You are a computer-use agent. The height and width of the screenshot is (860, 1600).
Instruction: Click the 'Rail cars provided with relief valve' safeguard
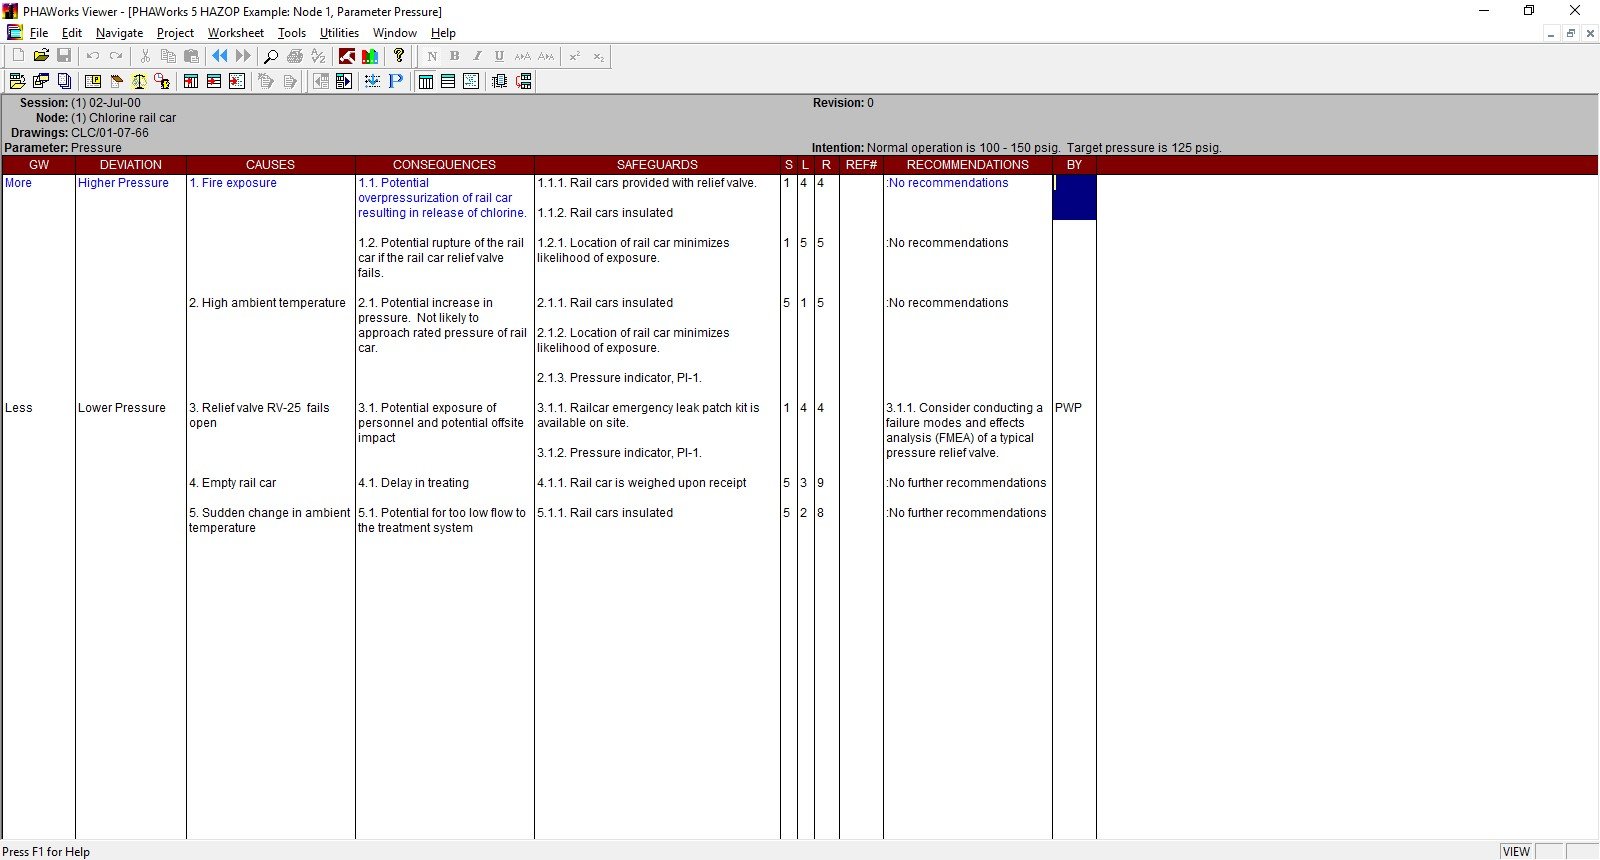point(647,183)
